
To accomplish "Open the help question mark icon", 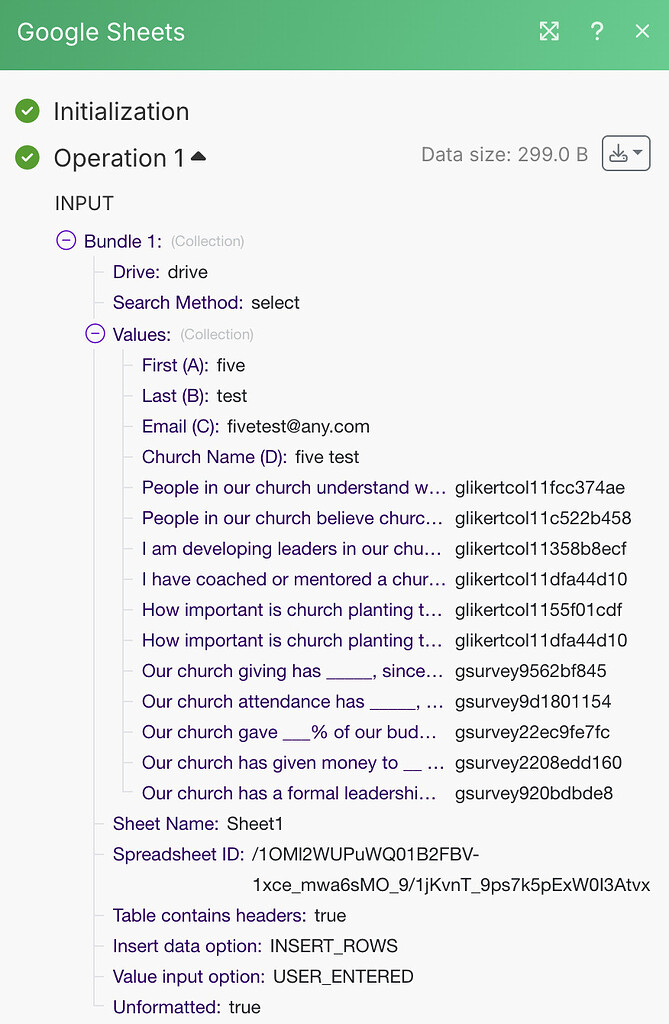I will [597, 31].
